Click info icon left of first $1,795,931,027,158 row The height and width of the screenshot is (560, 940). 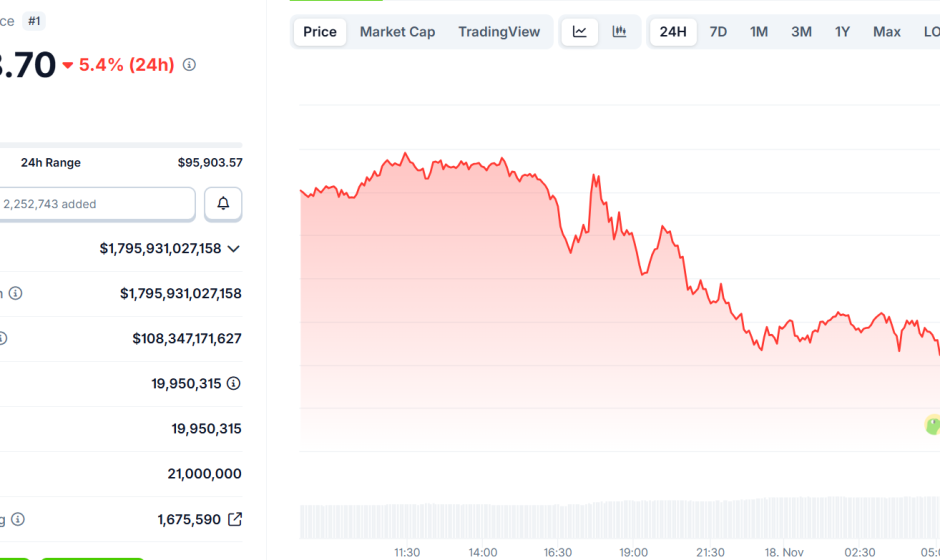[16, 293]
